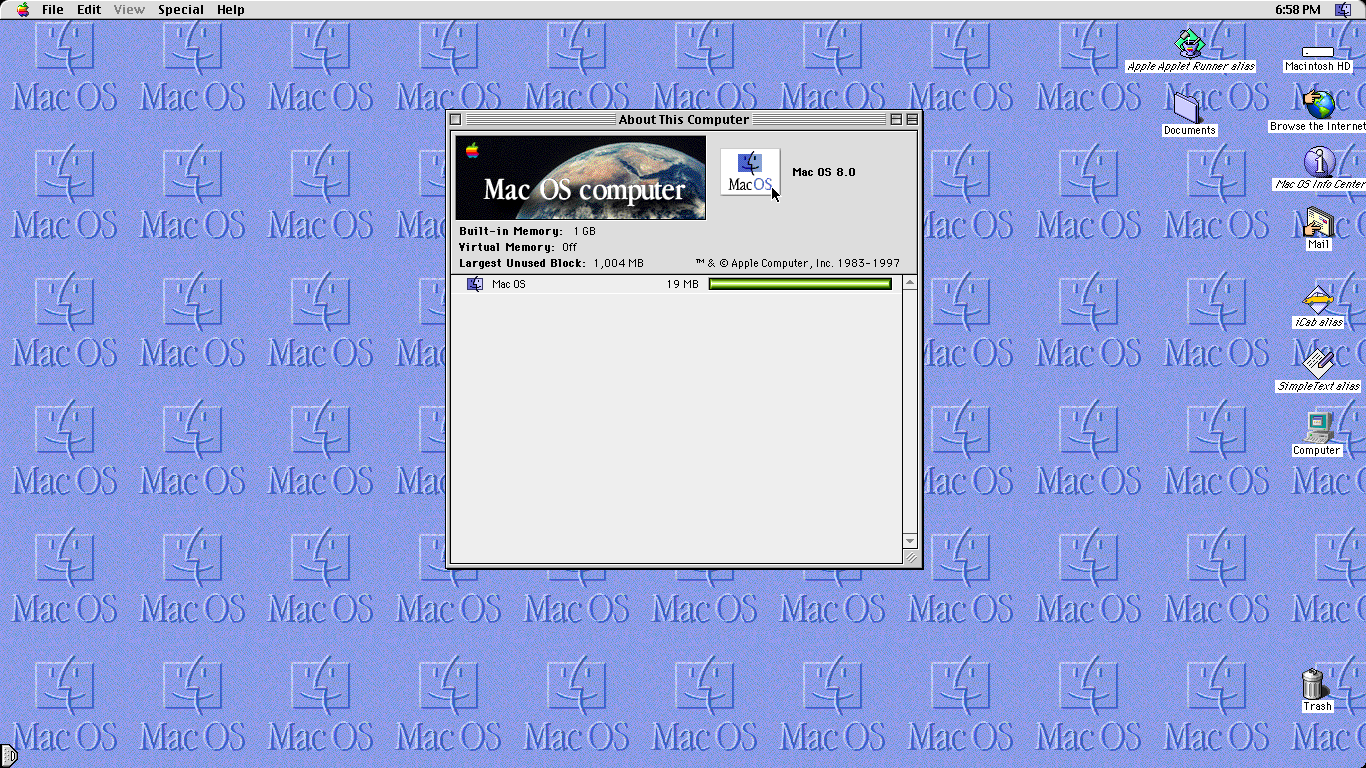Click the "Built-in Memory: 1 GB" line
The height and width of the screenshot is (768, 1366).
pyautogui.click(x=527, y=231)
